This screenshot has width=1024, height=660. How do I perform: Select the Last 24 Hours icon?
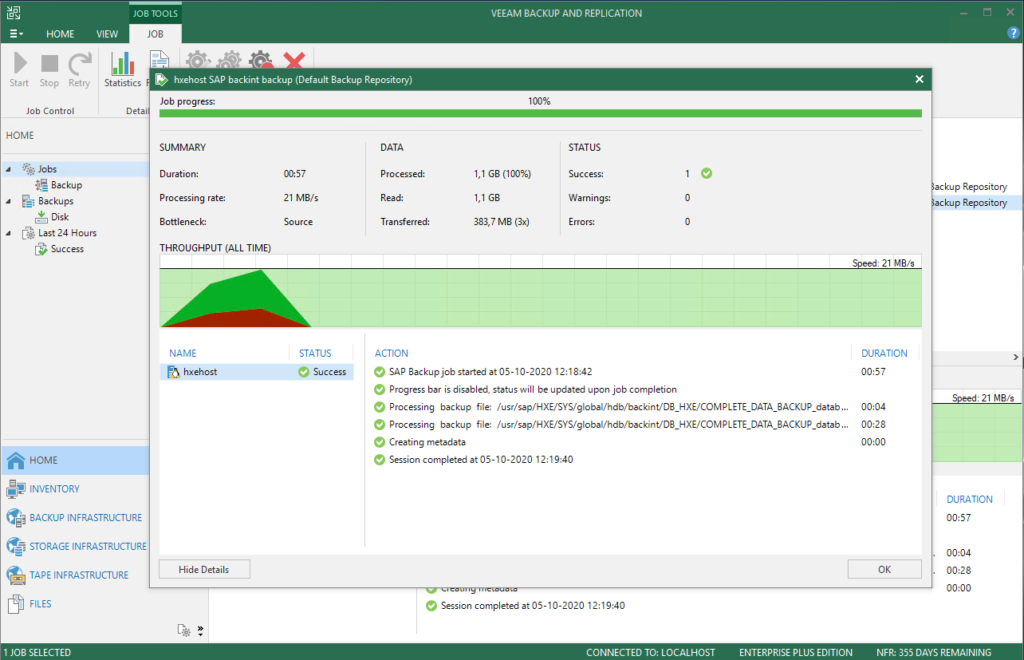(28, 233)
